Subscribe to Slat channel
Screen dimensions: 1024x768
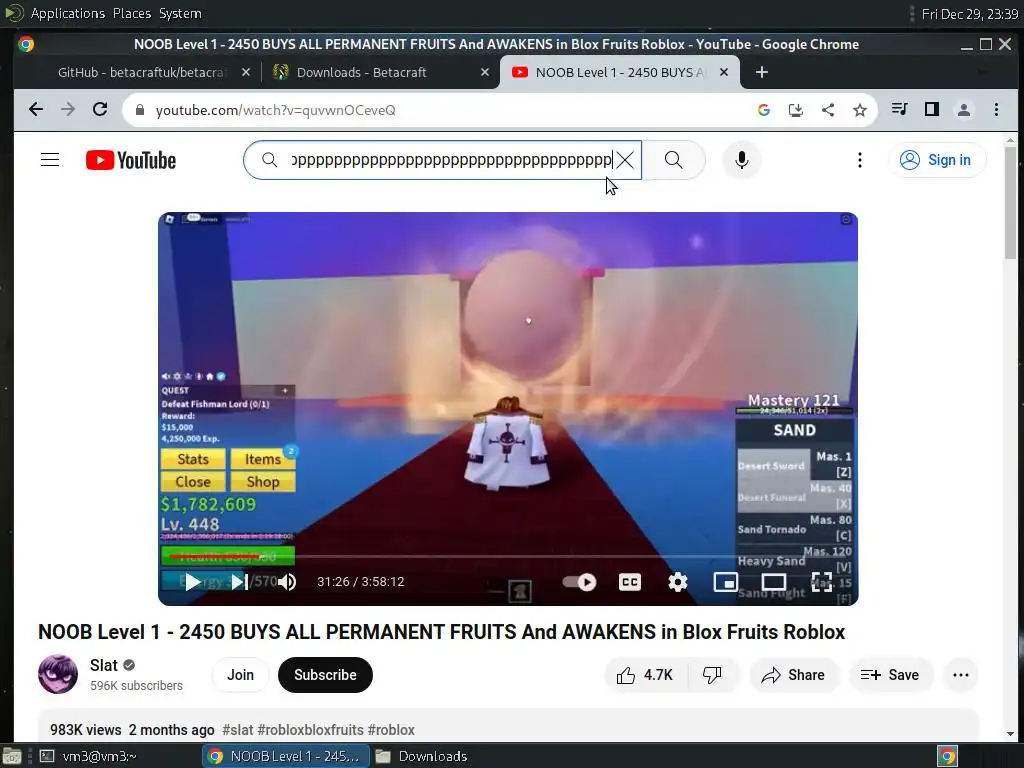[x=325, y=675]
